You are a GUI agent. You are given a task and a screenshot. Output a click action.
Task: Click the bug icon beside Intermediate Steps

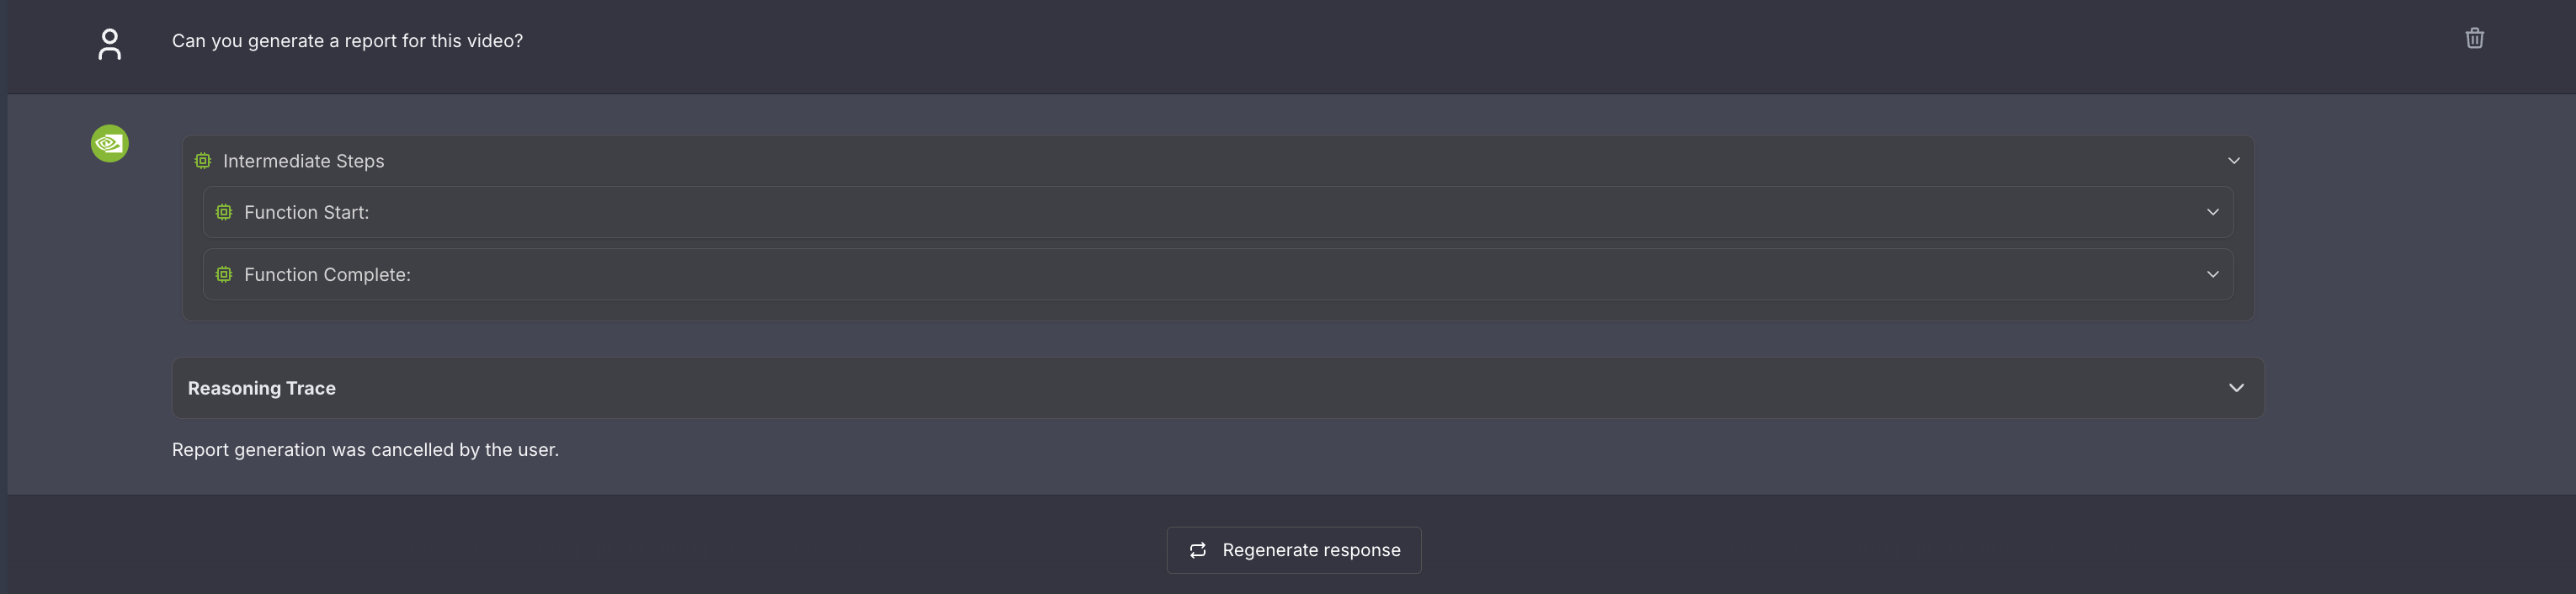tap(203, 160)
